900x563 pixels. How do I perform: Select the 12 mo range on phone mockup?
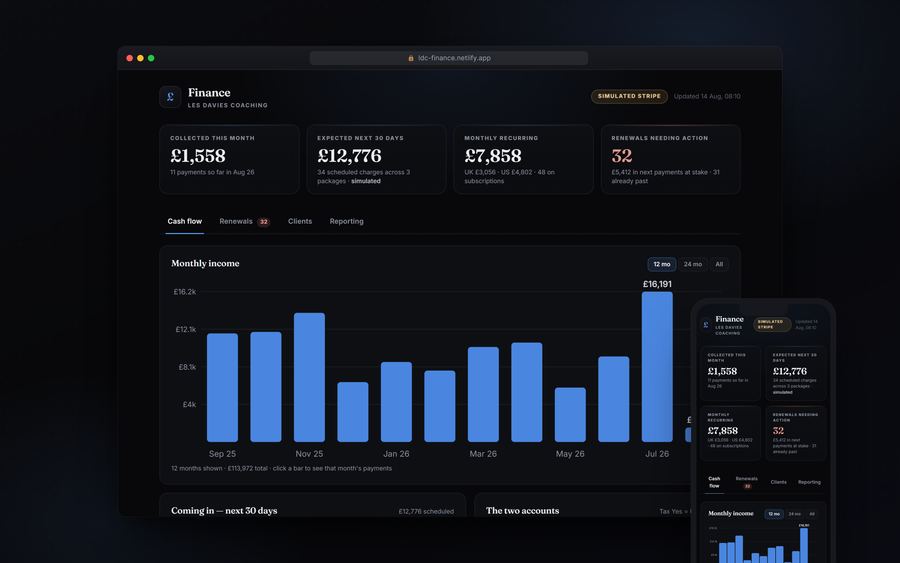(774, 514)
